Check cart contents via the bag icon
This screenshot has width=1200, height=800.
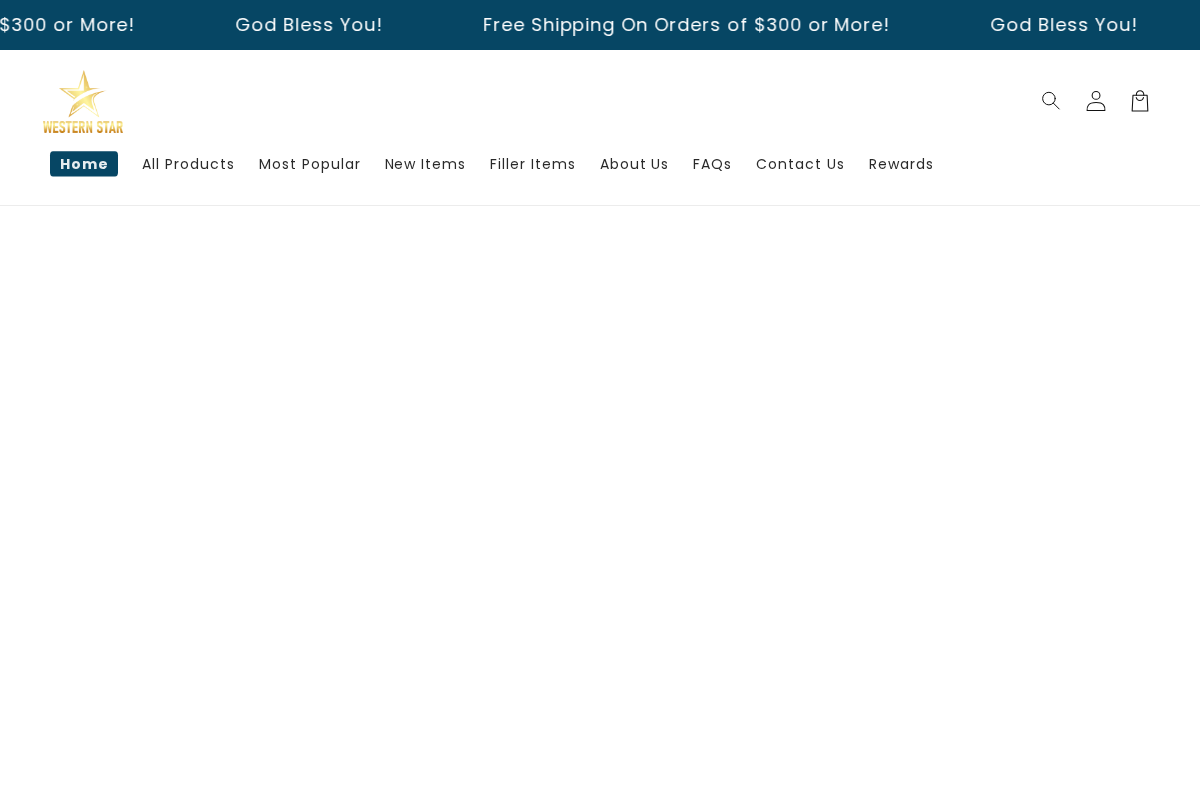(x=1139, y=100)
